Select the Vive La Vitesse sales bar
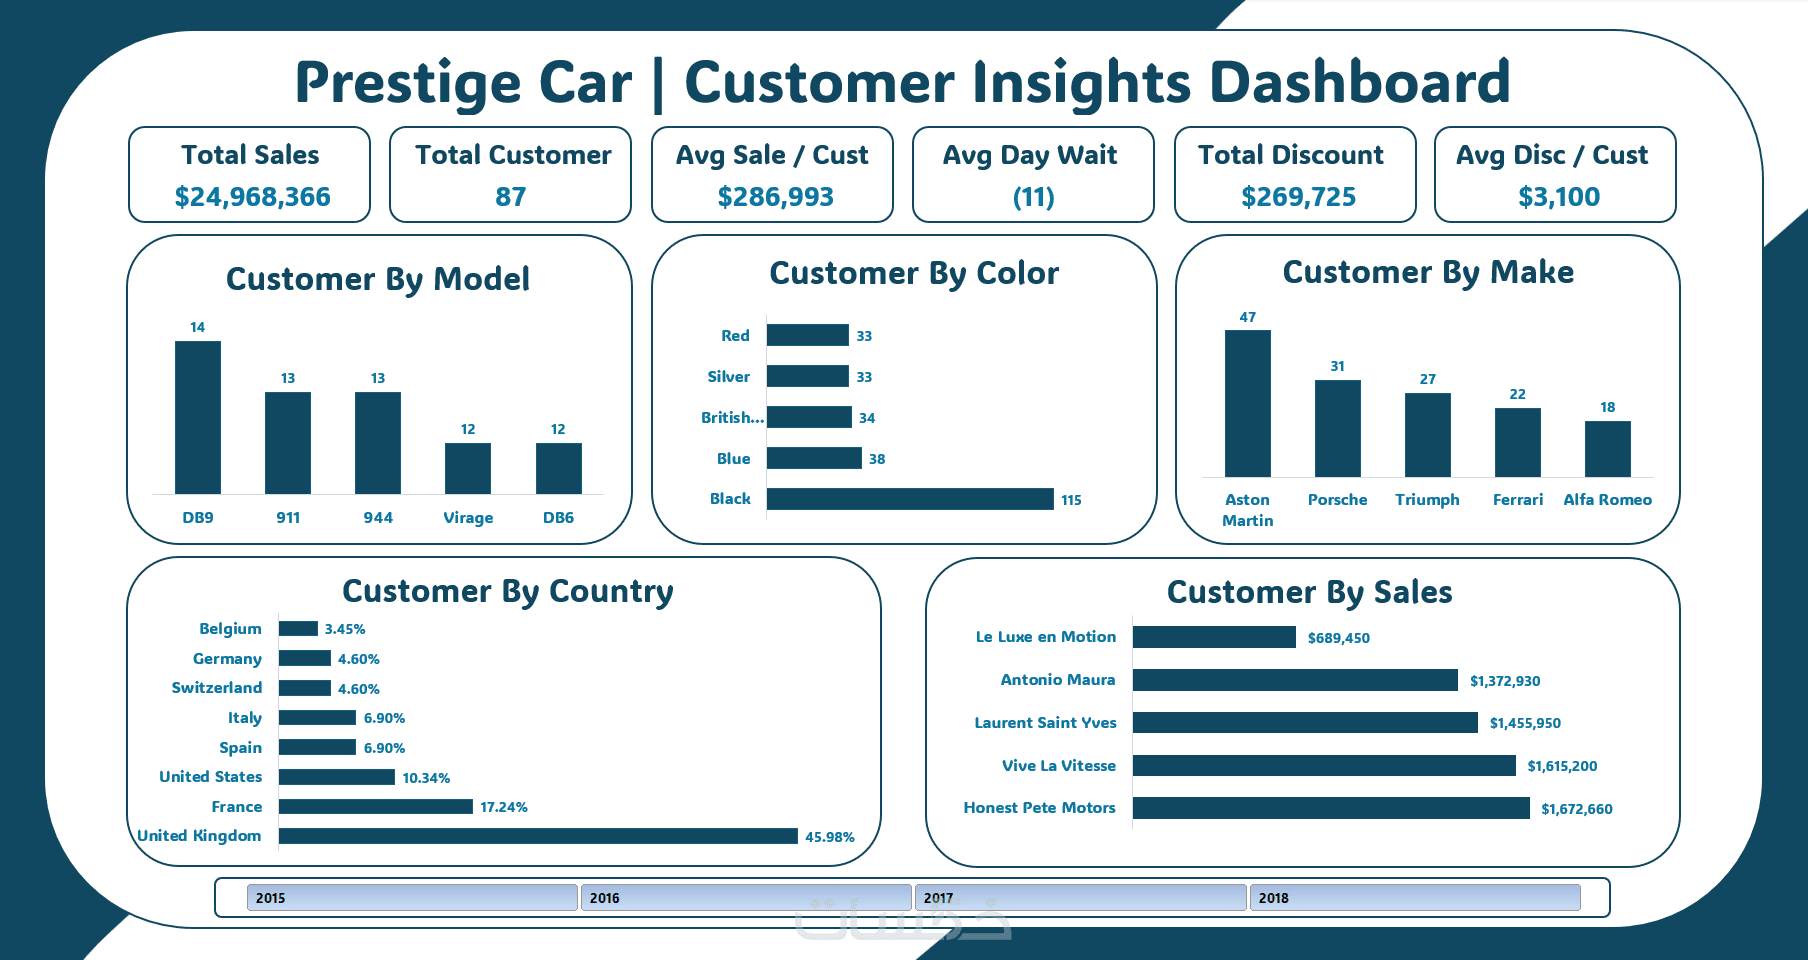 point(1324,765)
